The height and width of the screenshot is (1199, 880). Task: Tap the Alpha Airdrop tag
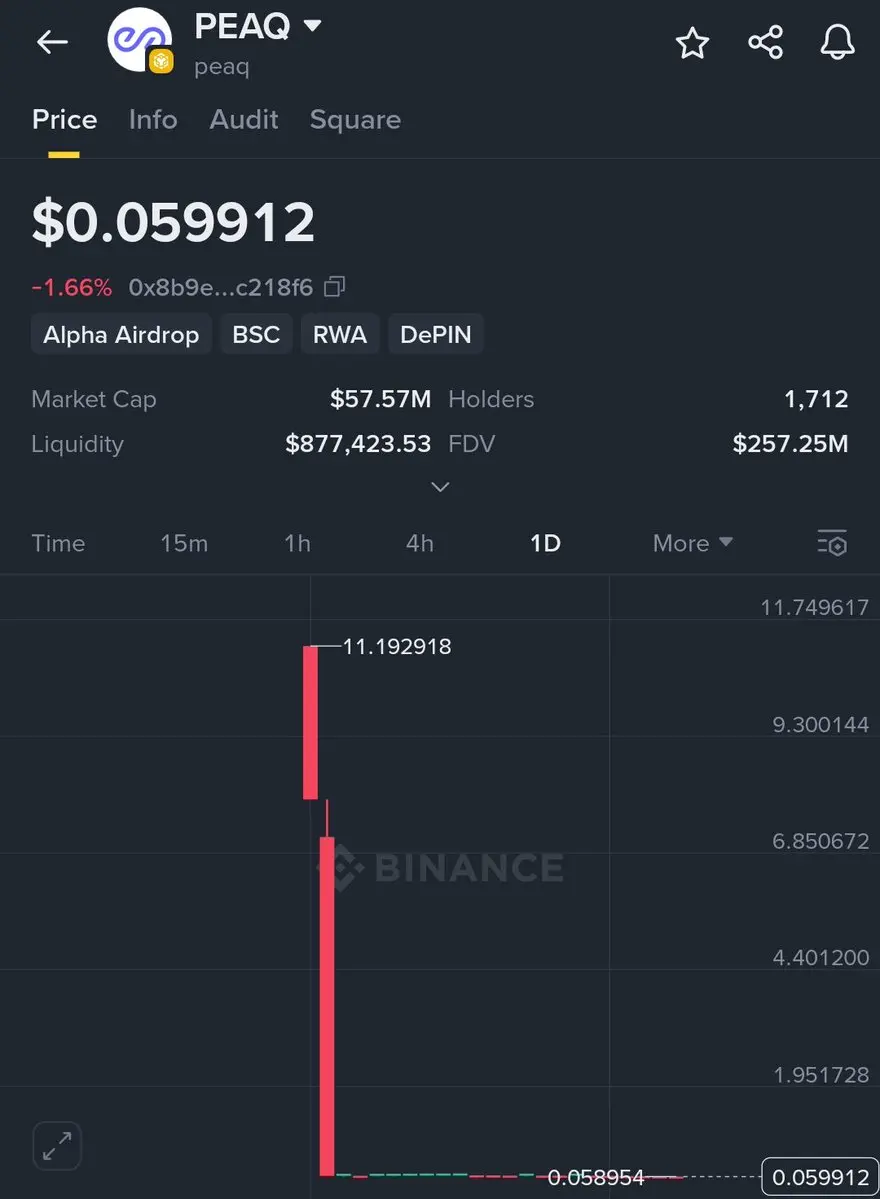coord(121,334)
